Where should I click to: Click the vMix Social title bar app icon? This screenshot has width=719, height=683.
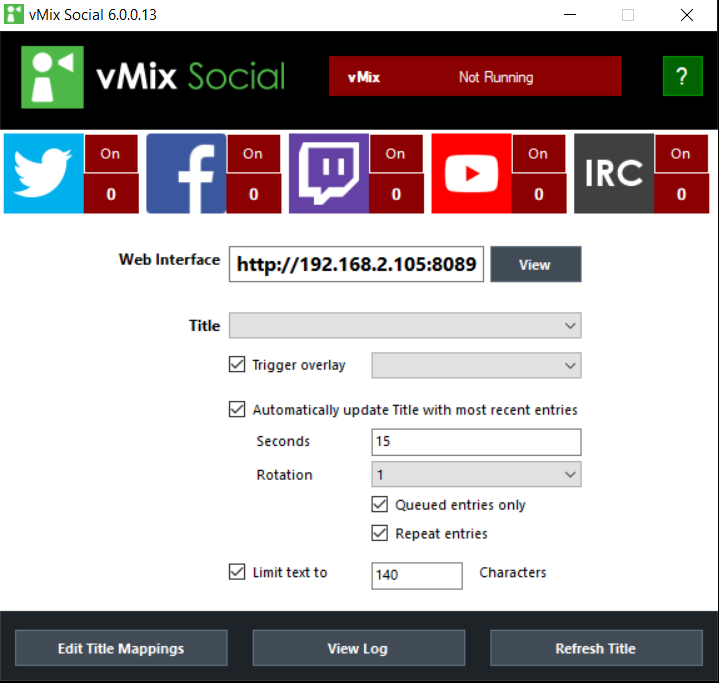tap(14, 14)
